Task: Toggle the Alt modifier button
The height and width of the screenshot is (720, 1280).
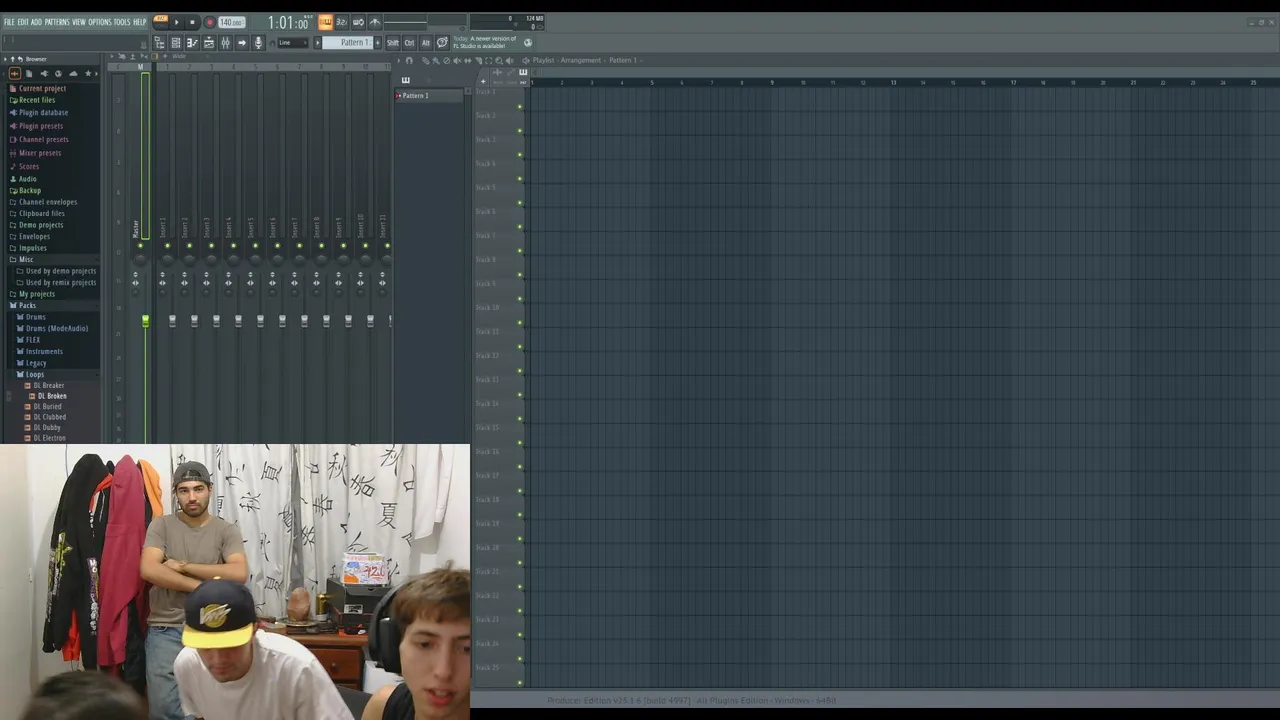Action: 425,43
